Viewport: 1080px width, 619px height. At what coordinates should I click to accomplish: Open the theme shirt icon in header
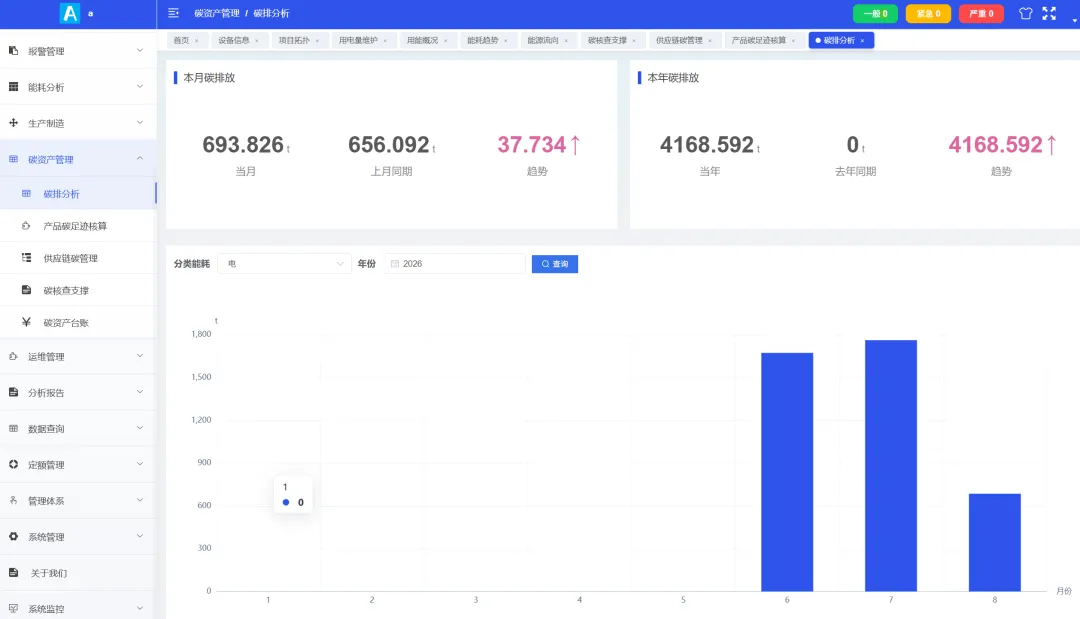1026,13
